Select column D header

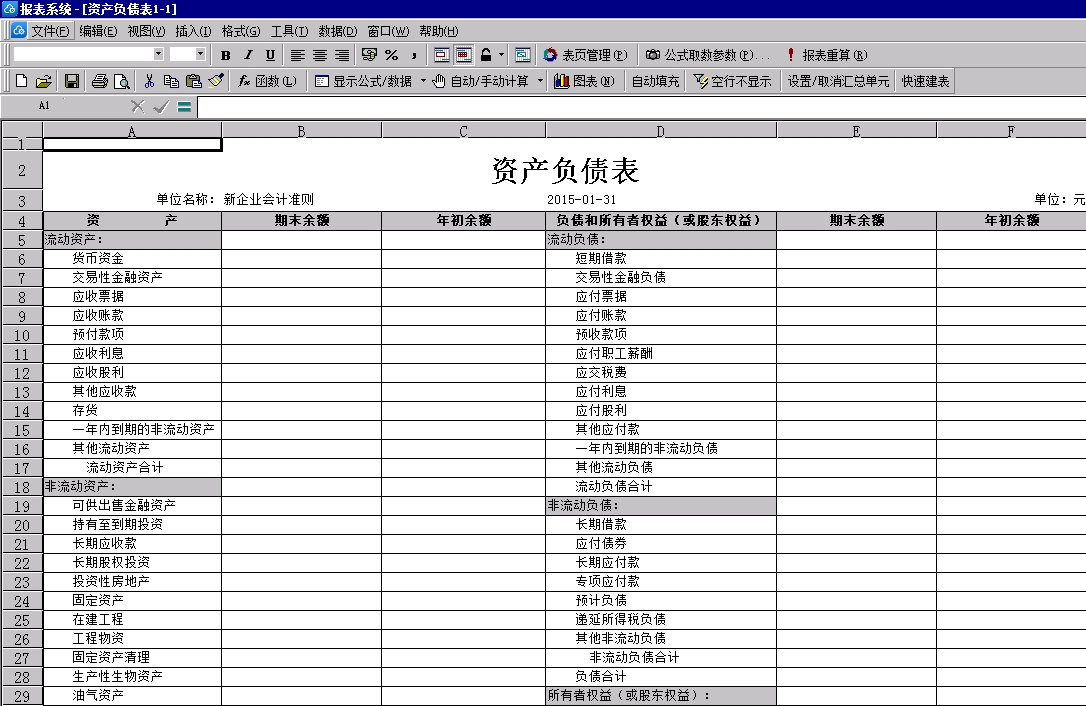(661, 131)
